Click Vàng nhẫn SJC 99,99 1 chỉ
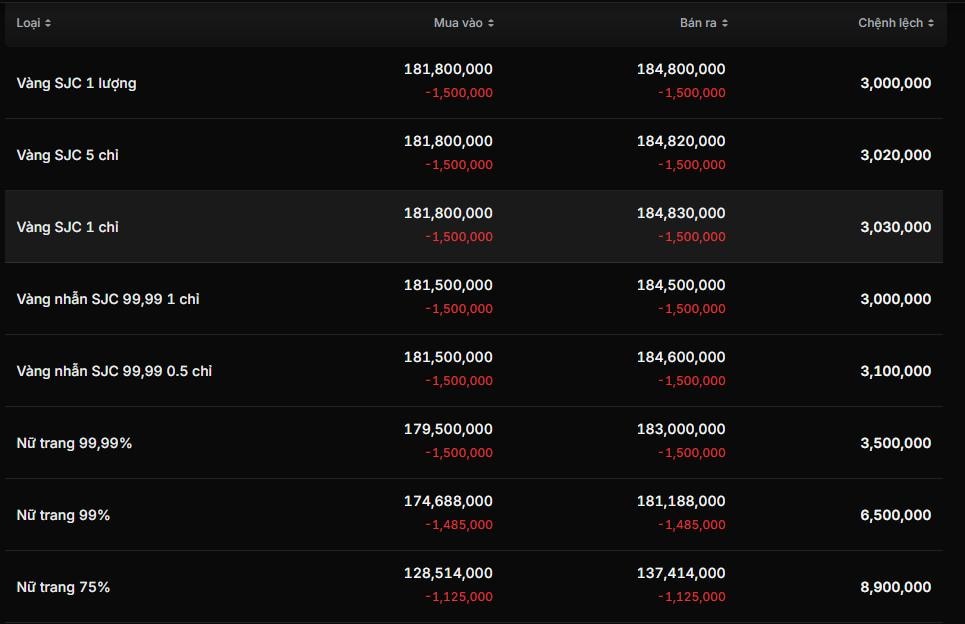The width and height of the screenshot is (965, 624). point(108,299)
